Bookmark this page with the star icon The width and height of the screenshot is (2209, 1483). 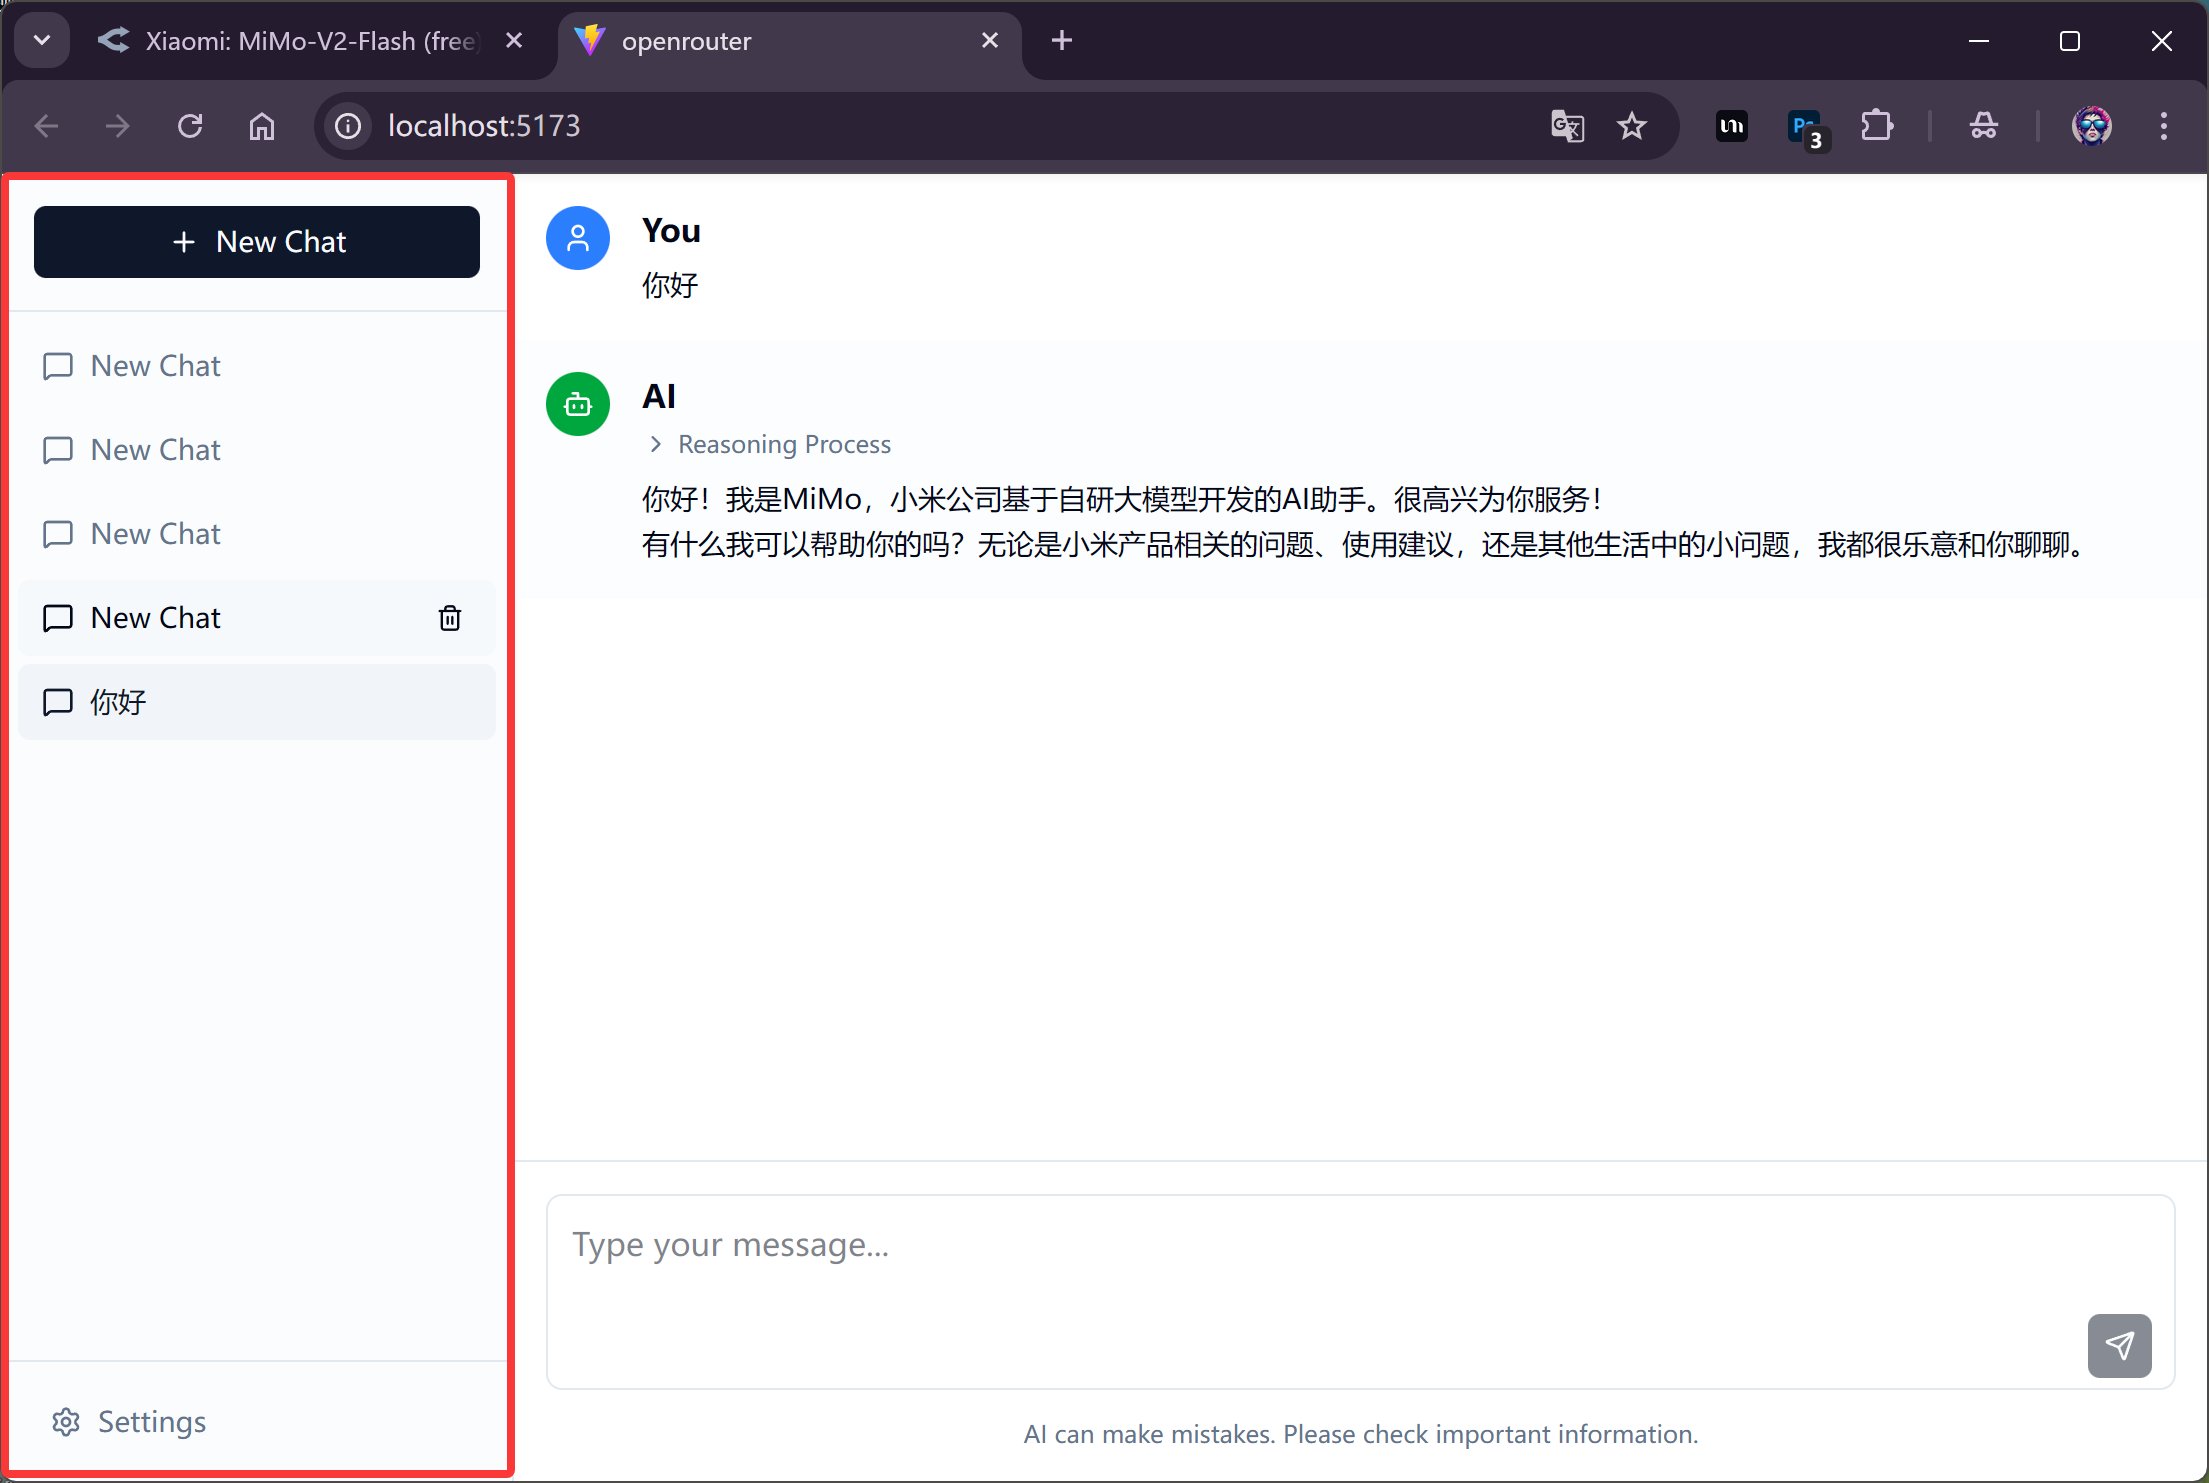1631,126
